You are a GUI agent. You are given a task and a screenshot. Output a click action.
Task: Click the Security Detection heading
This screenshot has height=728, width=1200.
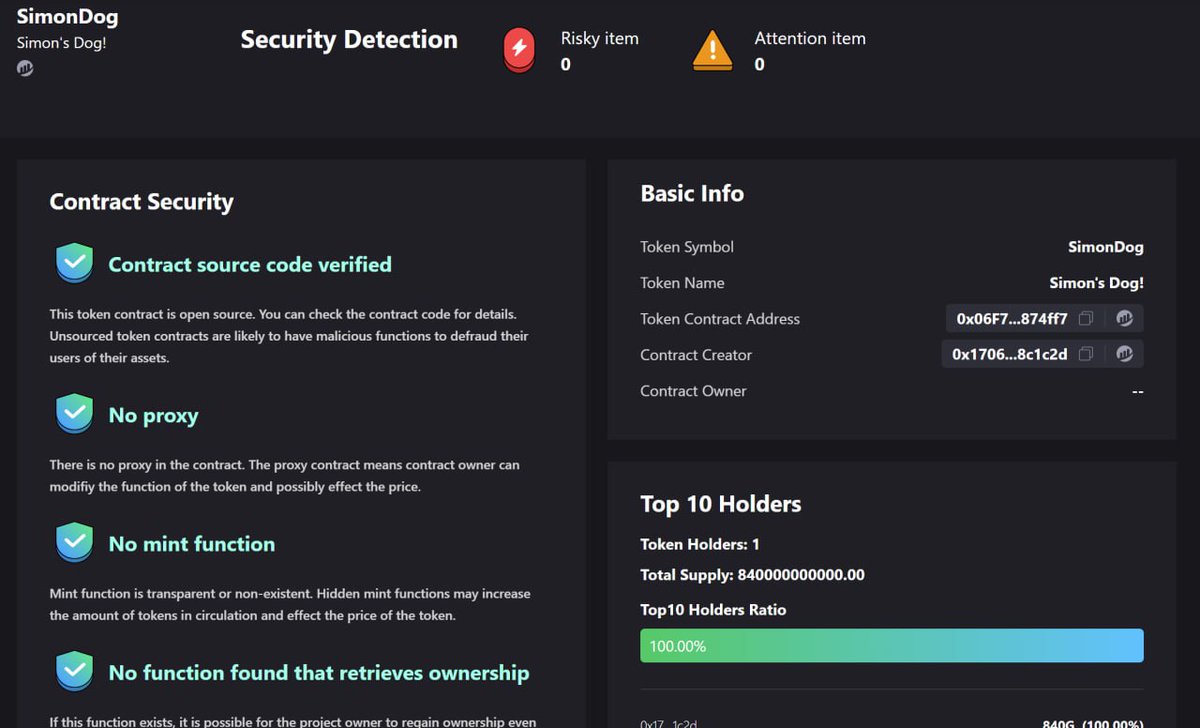tap(349, 40)
